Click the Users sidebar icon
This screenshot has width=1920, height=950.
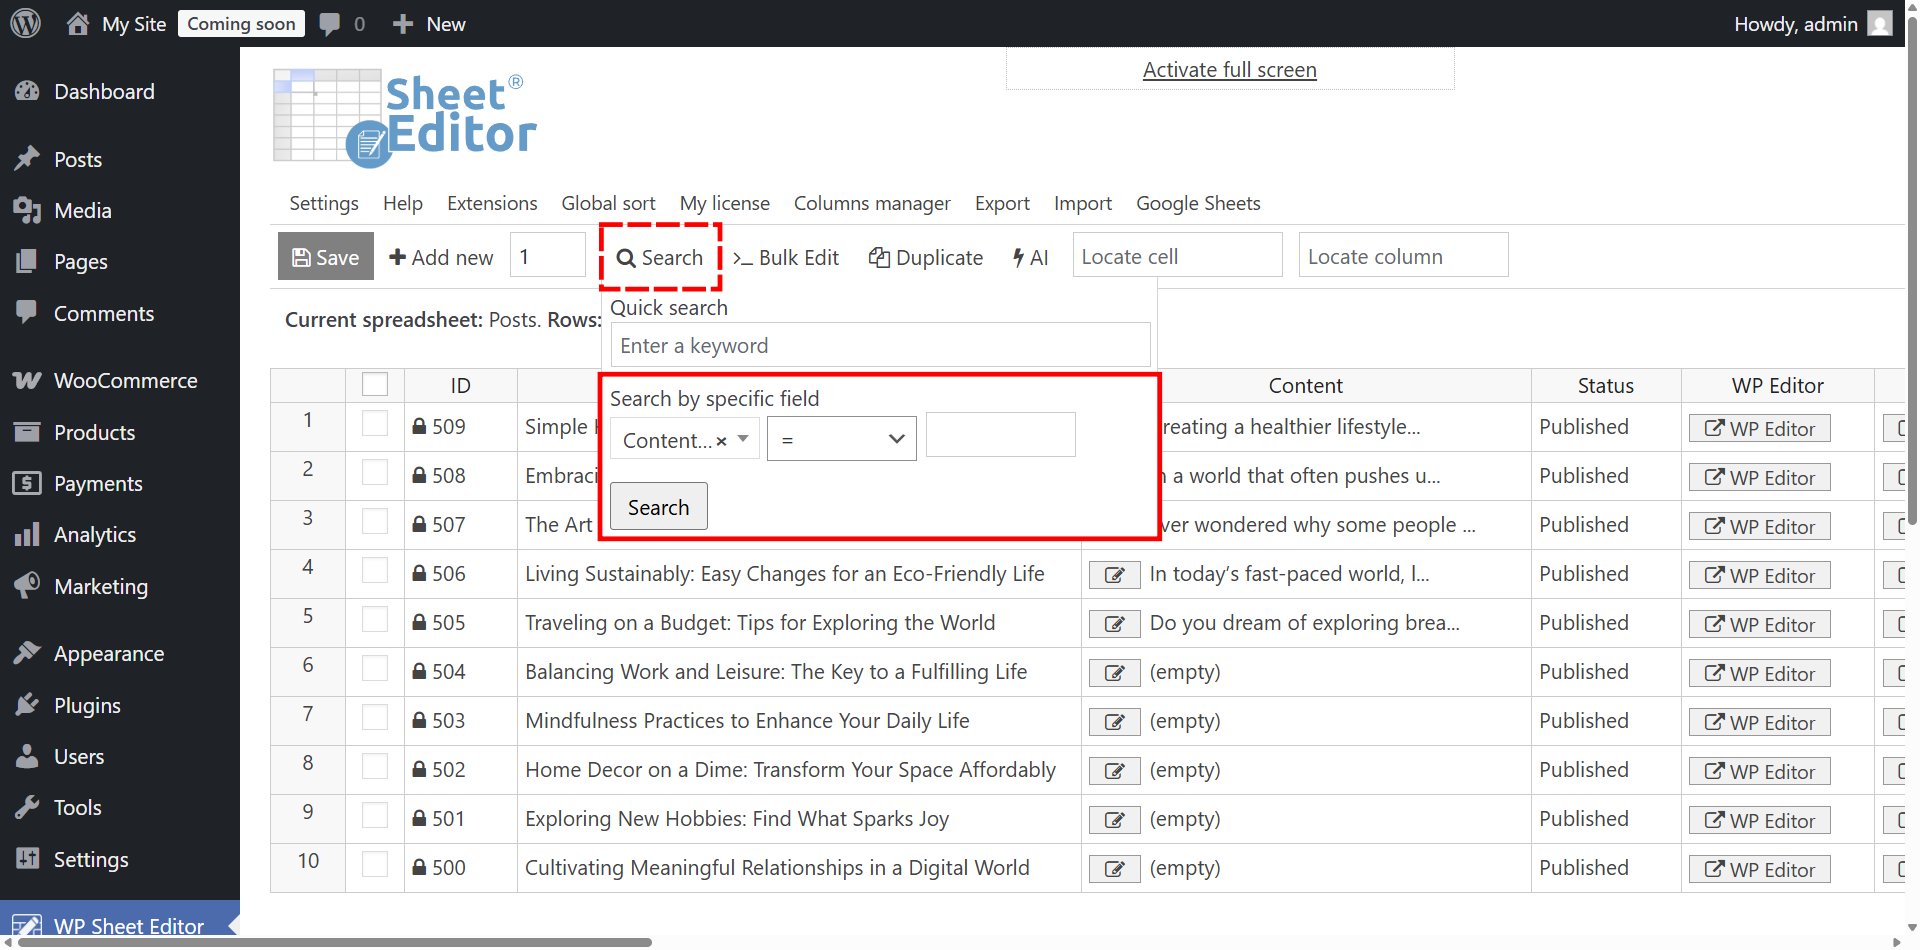tap(27, 756)
